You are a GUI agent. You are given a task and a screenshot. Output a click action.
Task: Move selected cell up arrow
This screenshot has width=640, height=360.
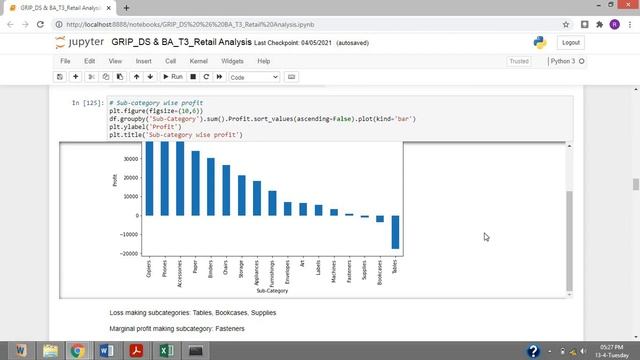click(136, 77)
